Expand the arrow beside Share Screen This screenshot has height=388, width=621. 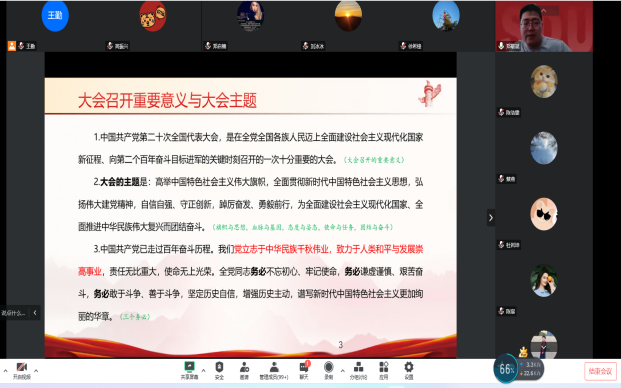[x=204, y=371]
